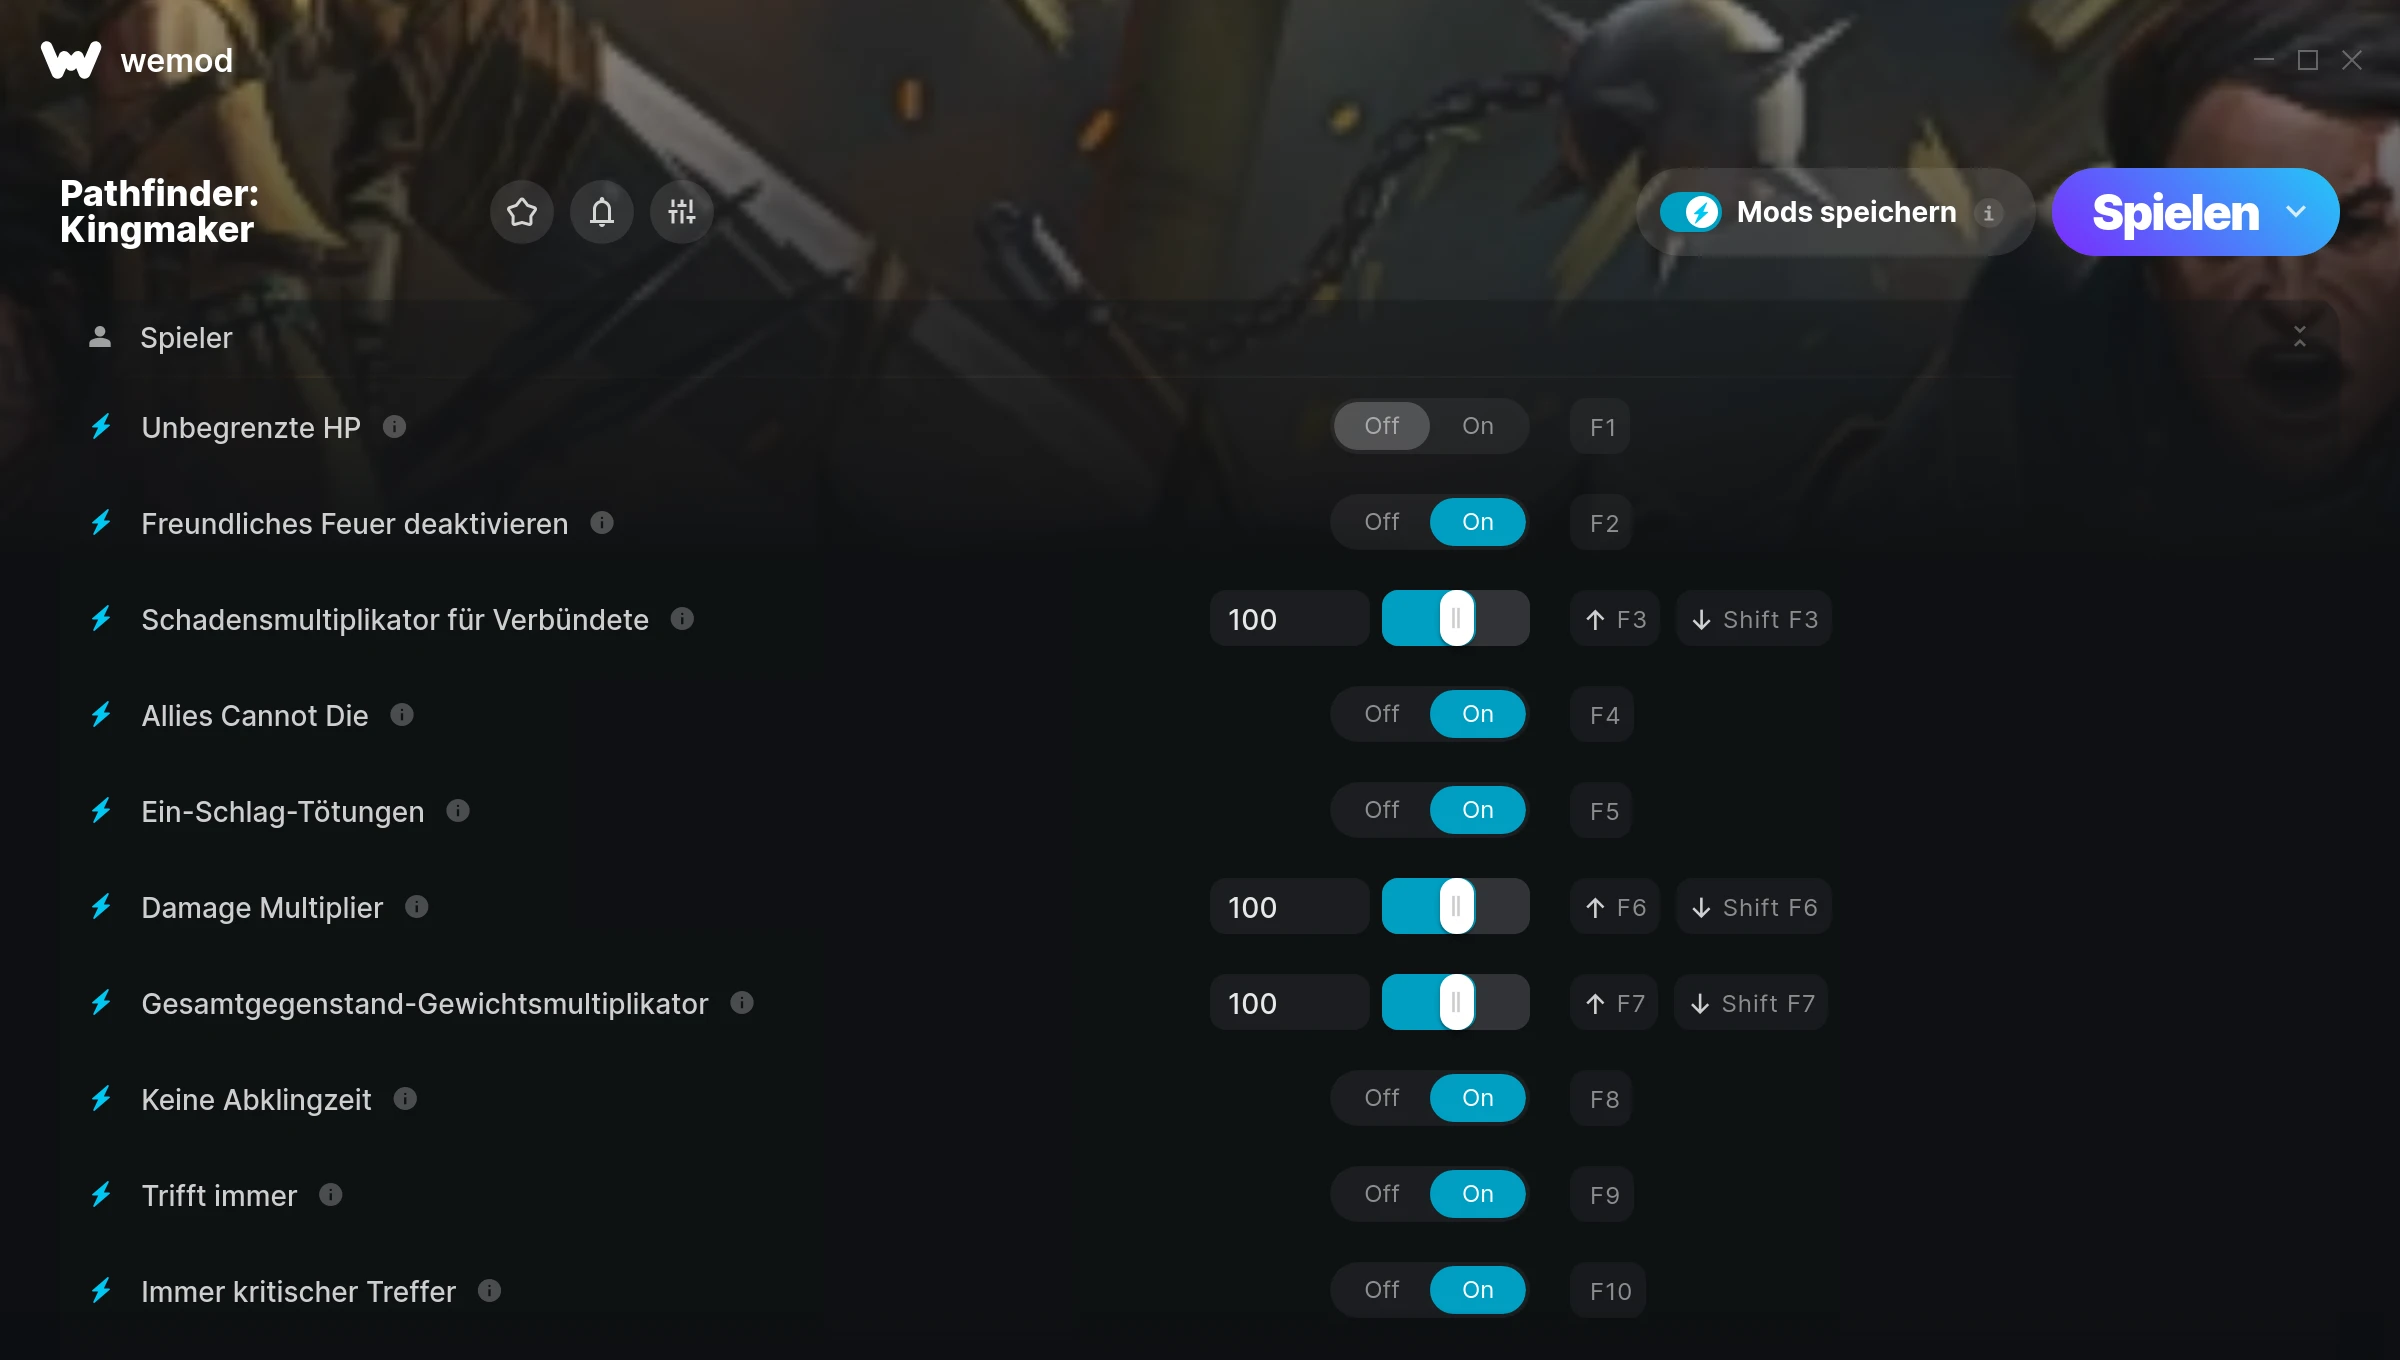The image size is (2400, 1360).
Task: Turn Off Keine Abklingzeit
Action: click(x=1382, y=1098)
